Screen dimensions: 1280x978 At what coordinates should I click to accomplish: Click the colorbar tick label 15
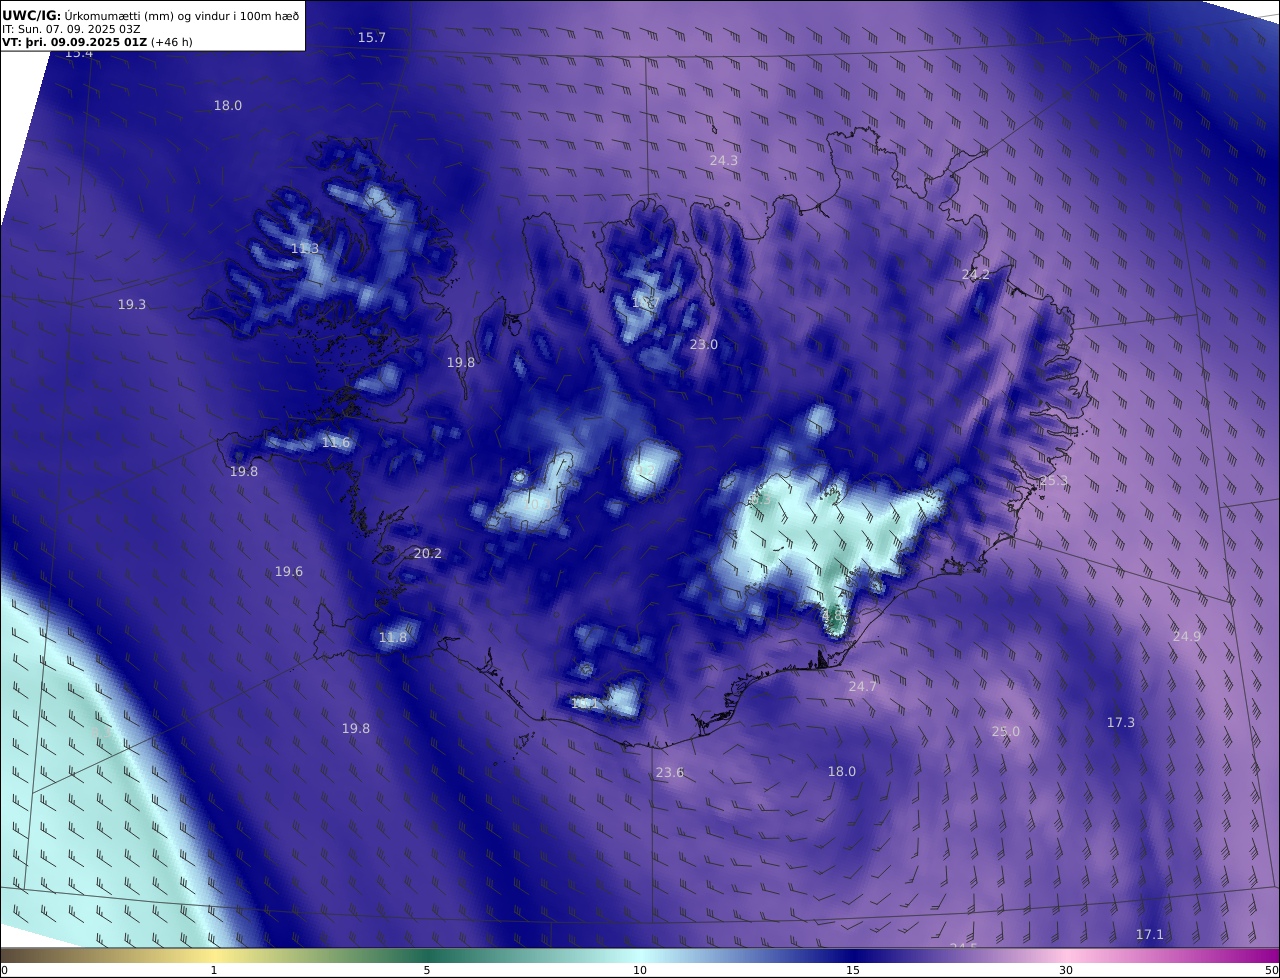pyautogui.click(x=853, y=970)
